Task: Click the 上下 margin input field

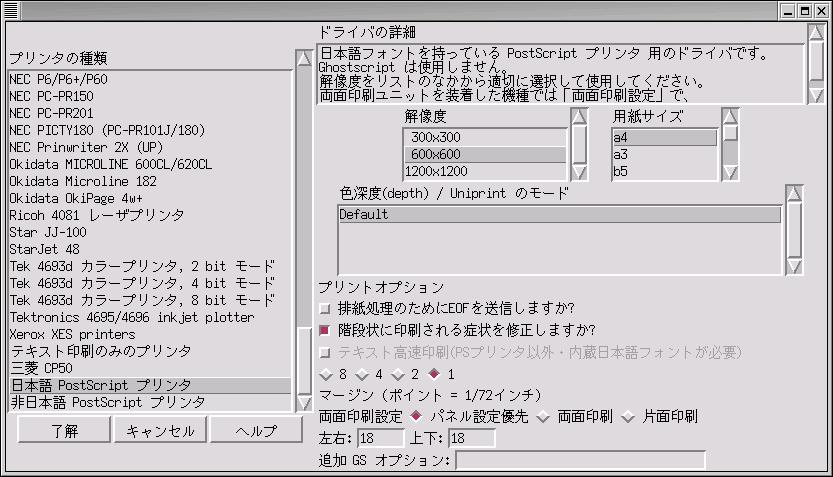Action: 472,438
